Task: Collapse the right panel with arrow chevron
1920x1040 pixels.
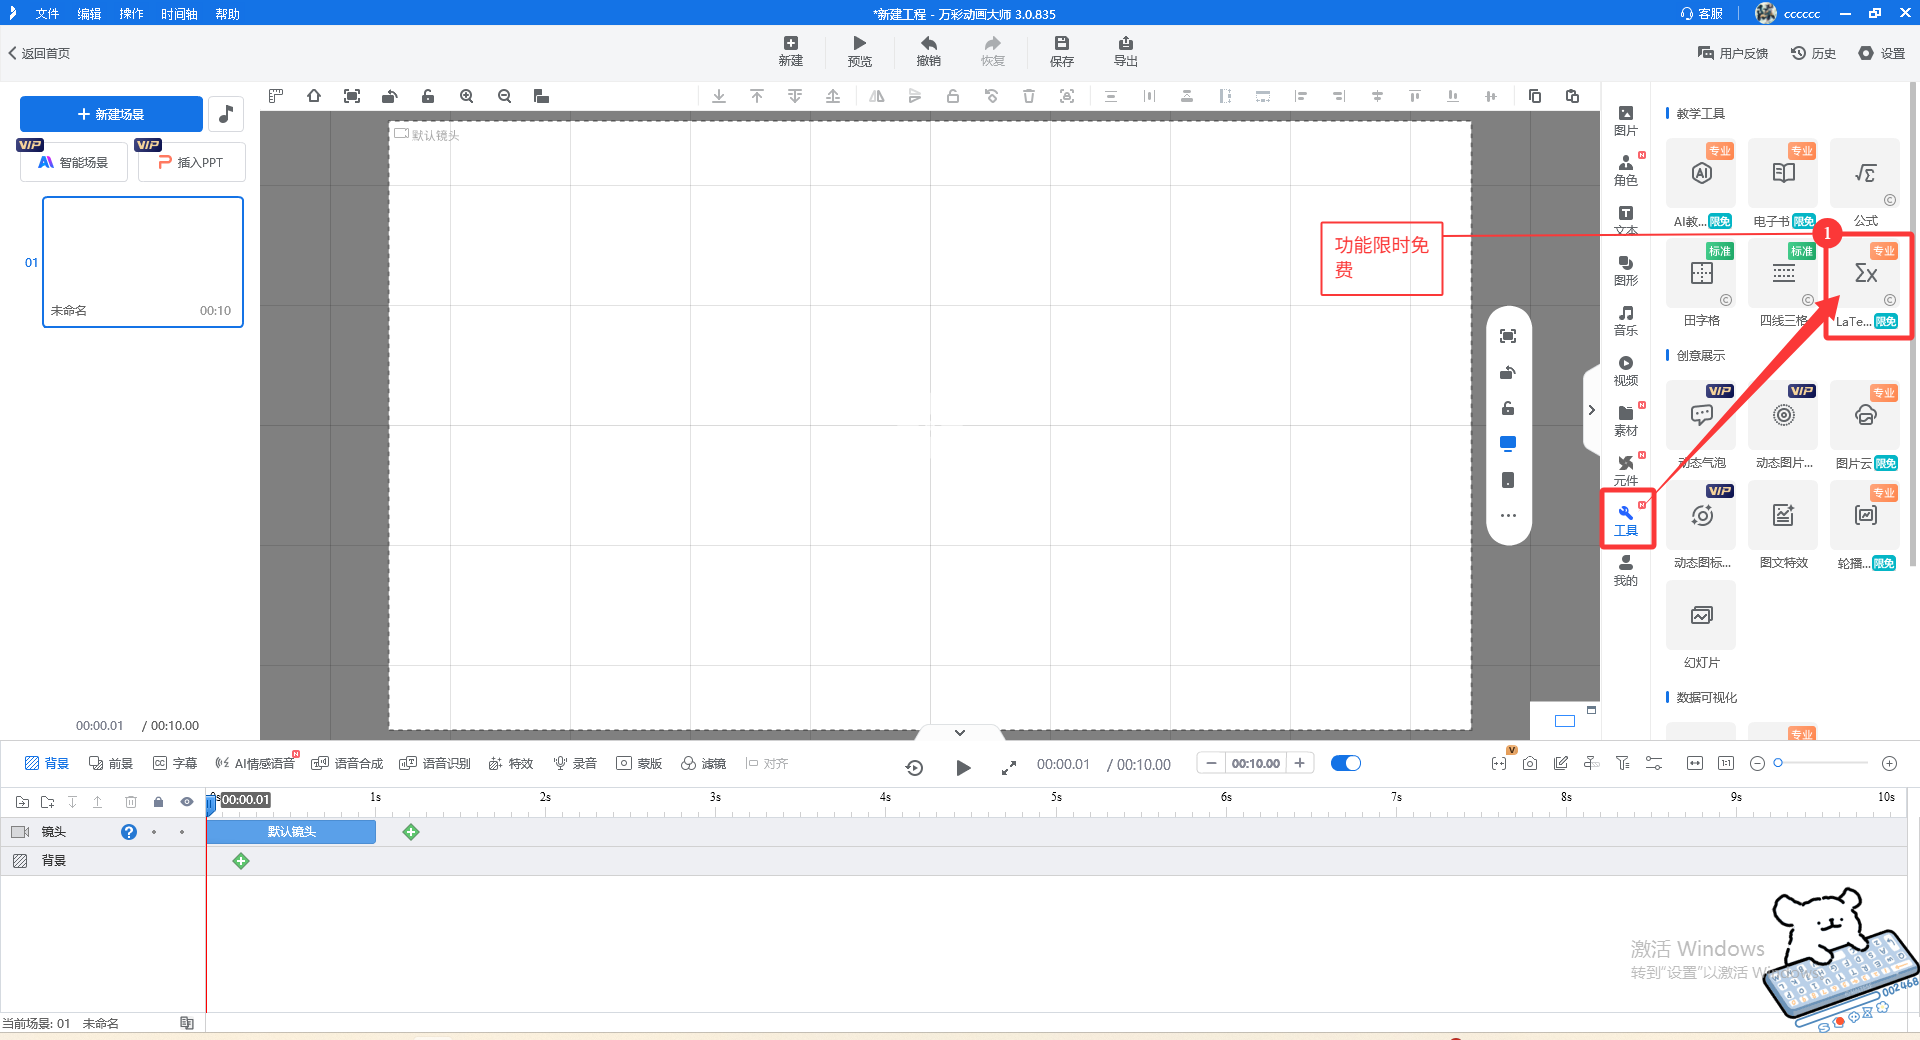Action: [x=1591, y=410]
